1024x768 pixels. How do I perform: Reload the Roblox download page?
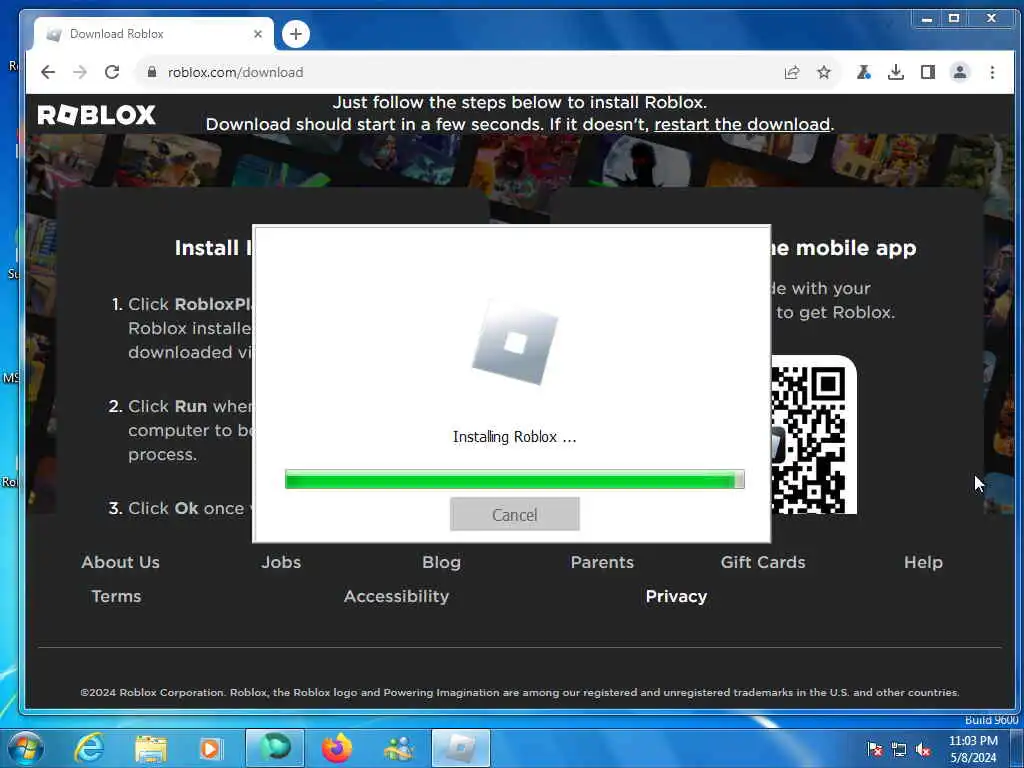[x=112, y=72]
